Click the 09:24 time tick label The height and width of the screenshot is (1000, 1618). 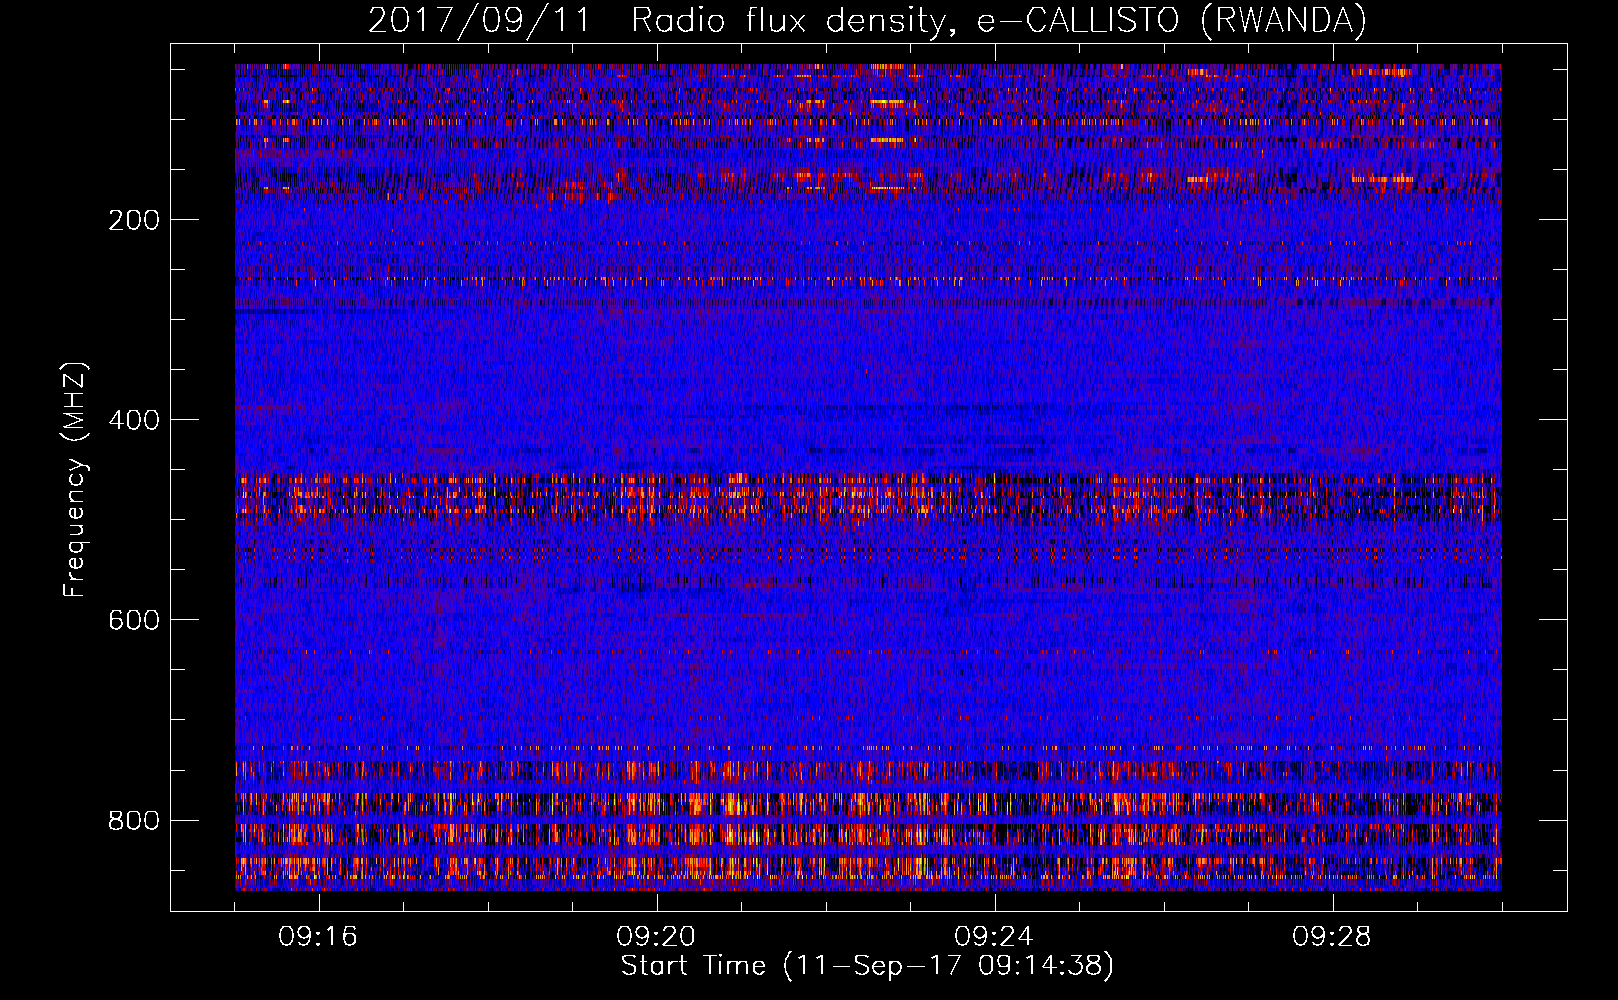(994, 937)
